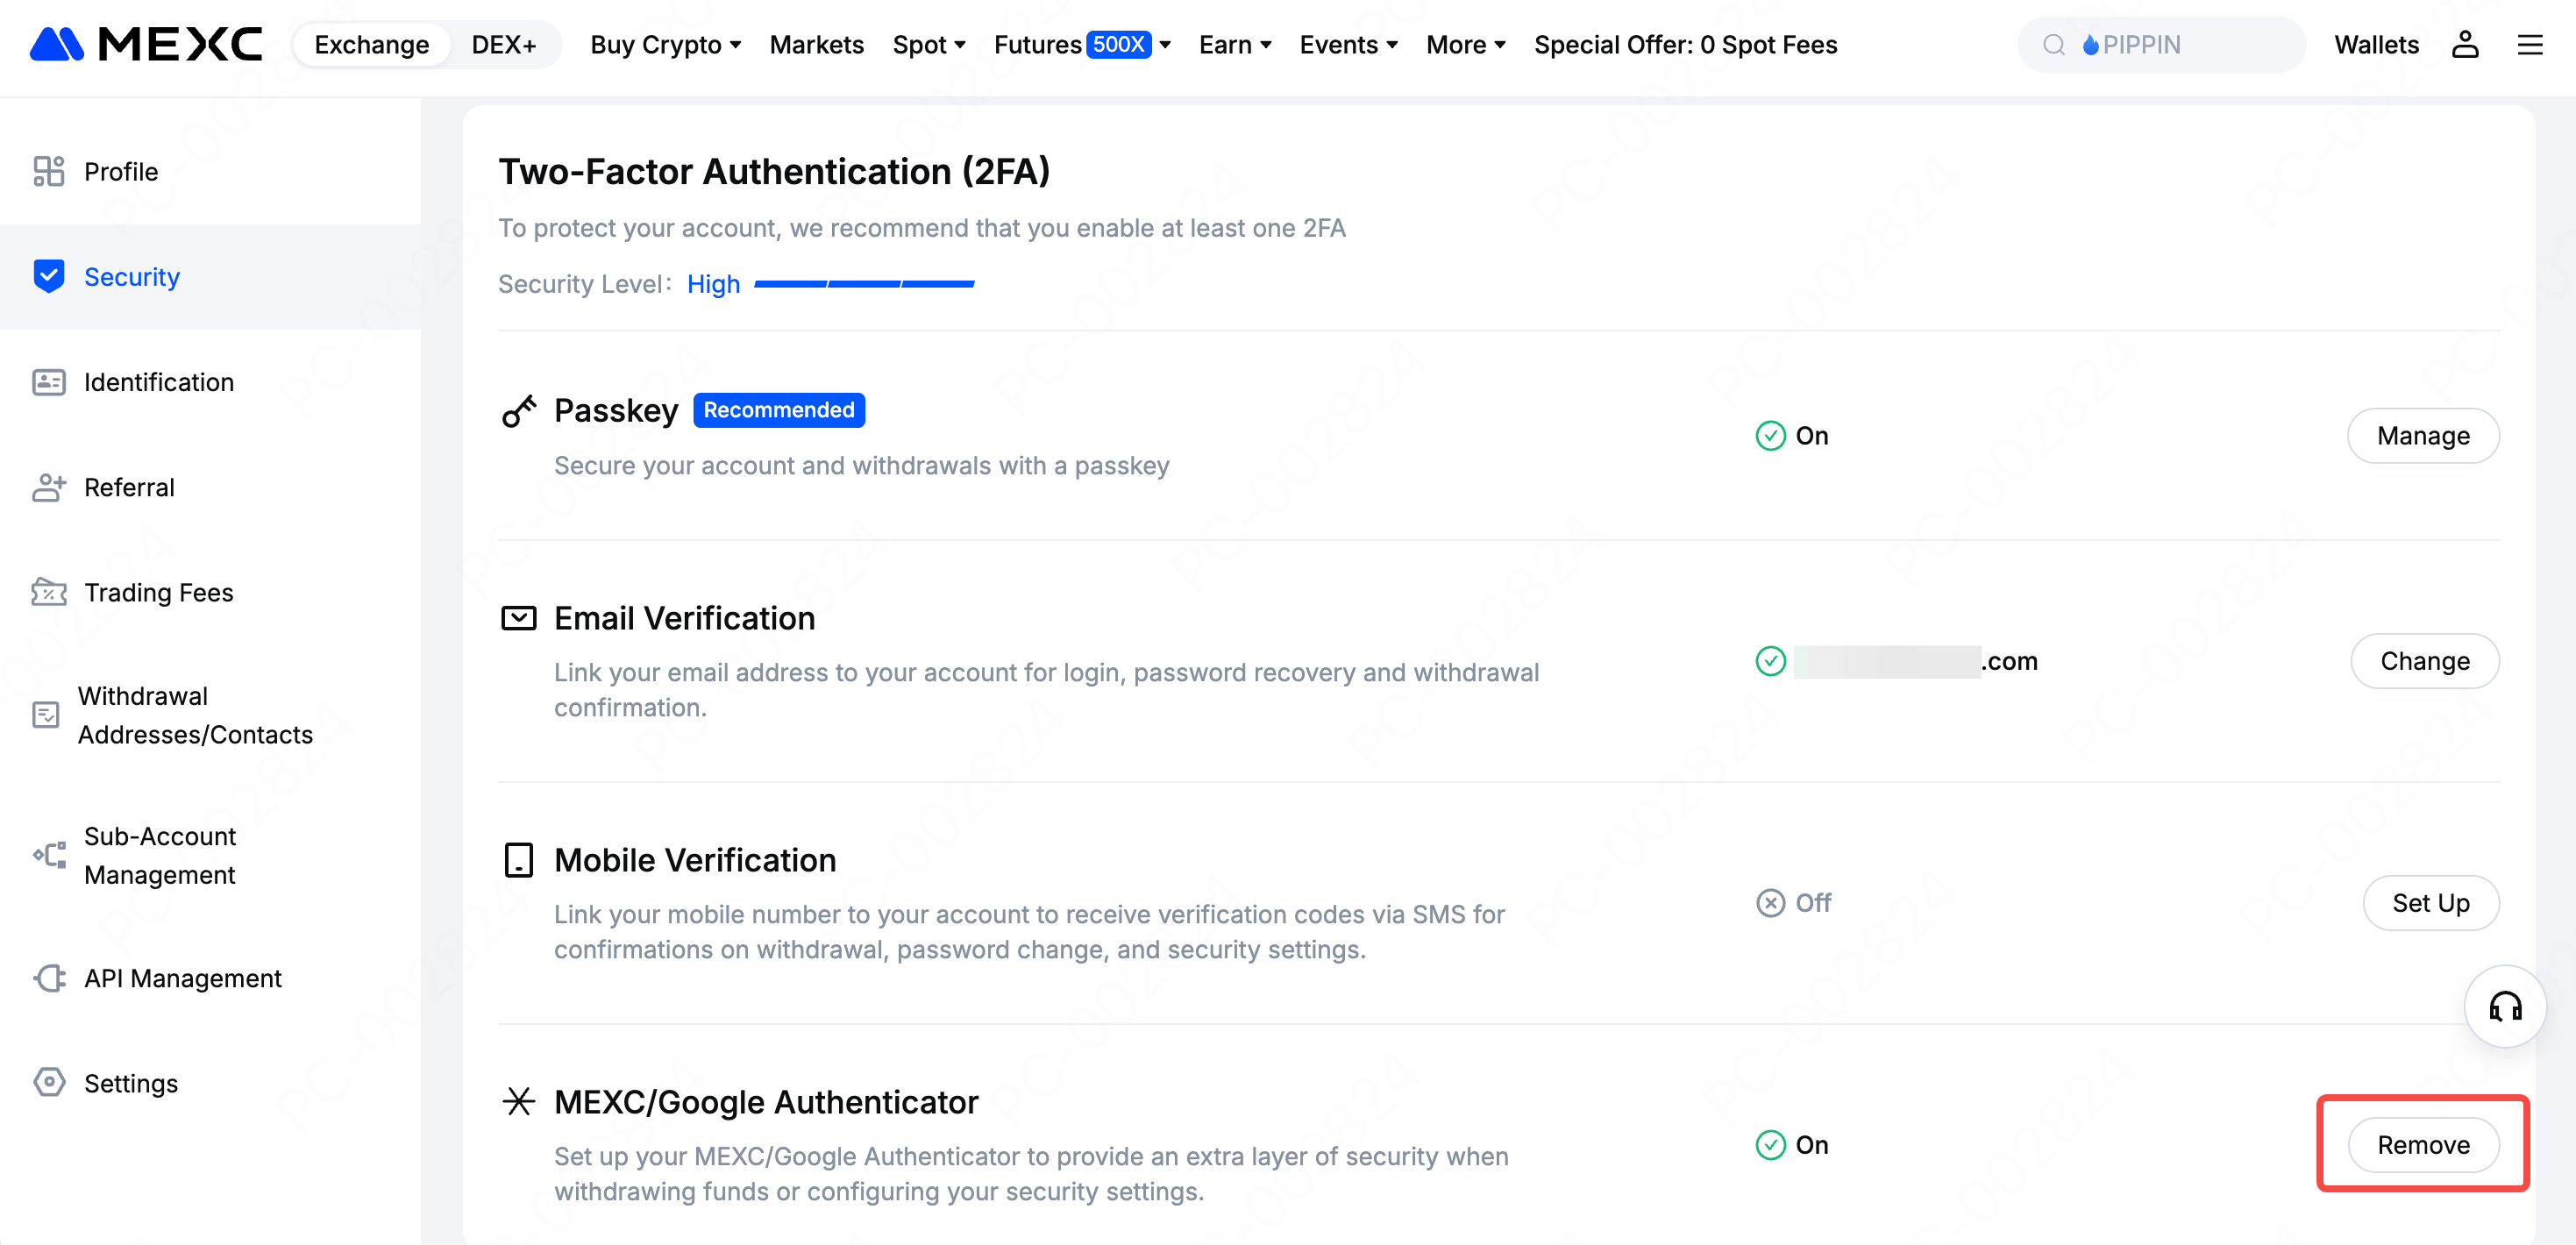This screenshot has height=1245, width=2576.
Task: Expand the Futures 500X dropdown
Action: 1081,44
